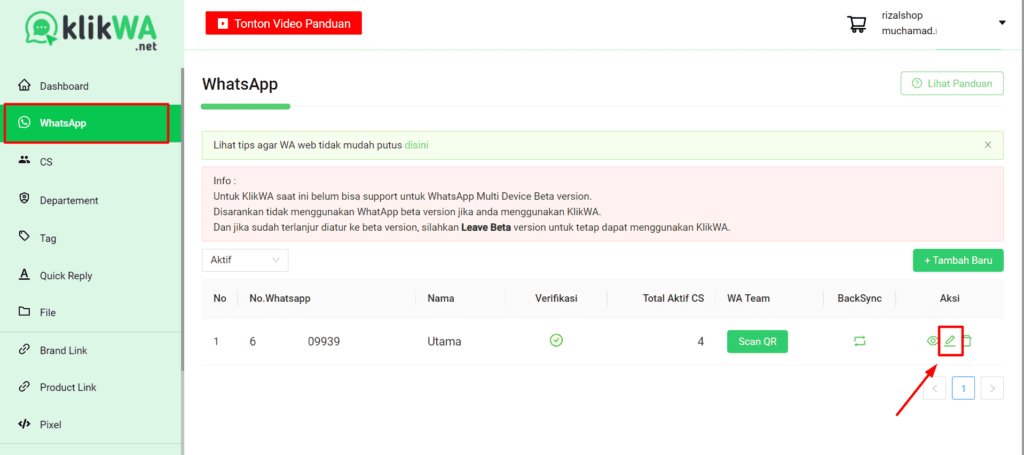
Task: Click the WhatsApp page heading
Action: click(x=240, y=84)
